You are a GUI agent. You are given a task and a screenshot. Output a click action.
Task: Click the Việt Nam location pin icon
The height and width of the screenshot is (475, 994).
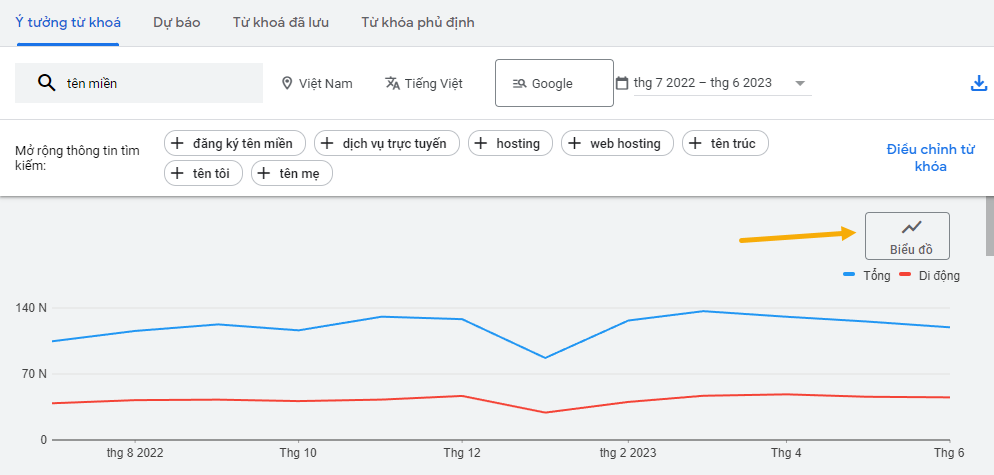click(x=287, y=83)
